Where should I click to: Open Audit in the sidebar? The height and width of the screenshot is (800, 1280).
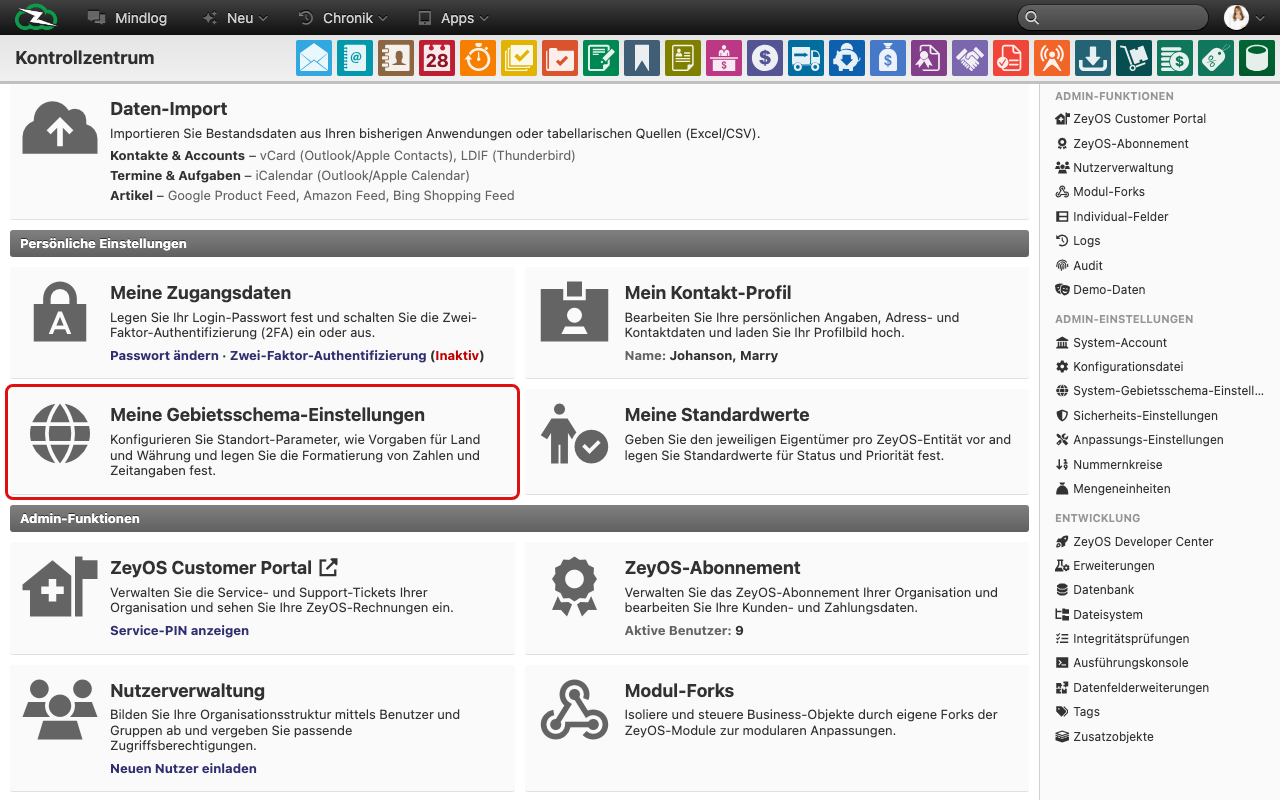tap(1079, 265)
